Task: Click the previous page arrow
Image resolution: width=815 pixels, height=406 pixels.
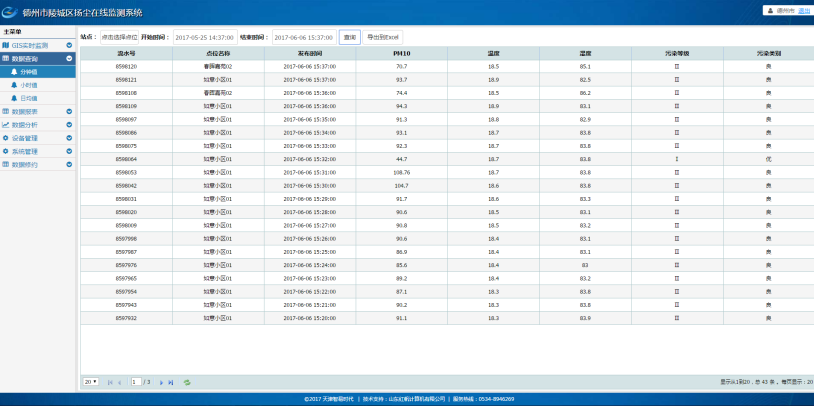Action: pos(120,382)
